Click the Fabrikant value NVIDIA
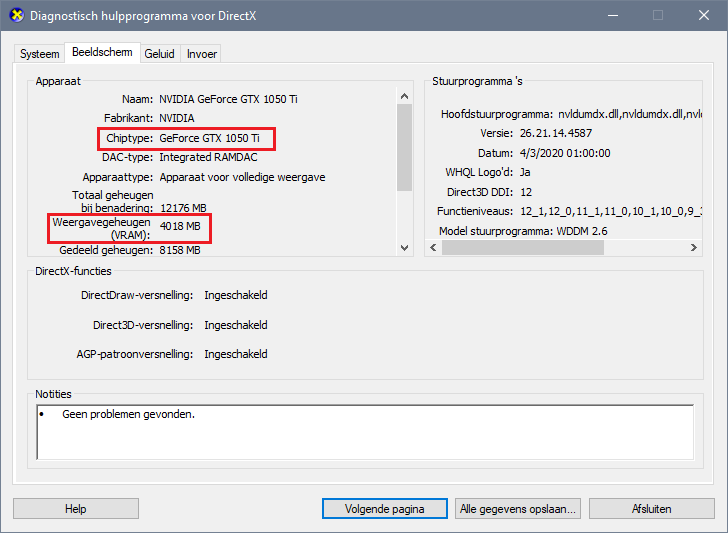The width and height of the screenshot is (728, 533). coord(176,118)
